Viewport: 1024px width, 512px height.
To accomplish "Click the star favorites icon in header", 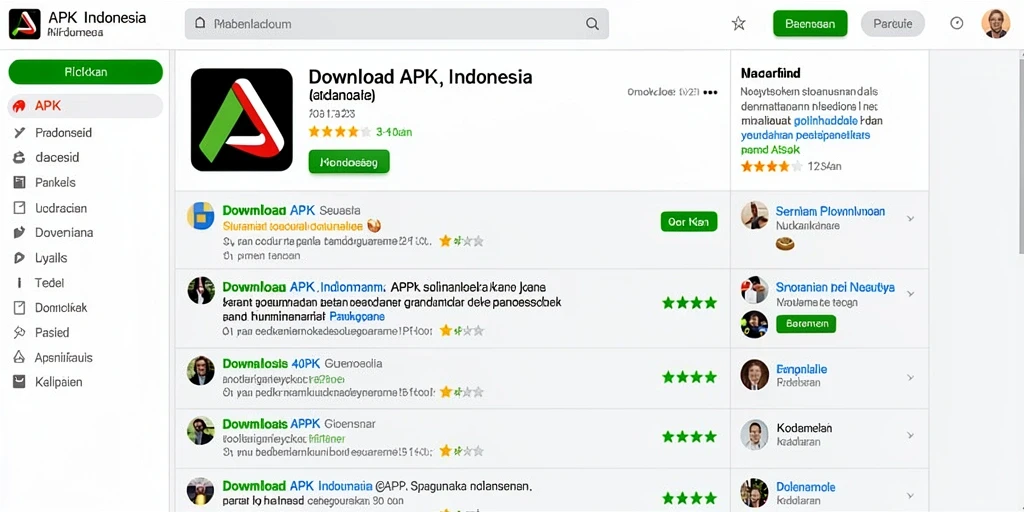I will [739, 24].
